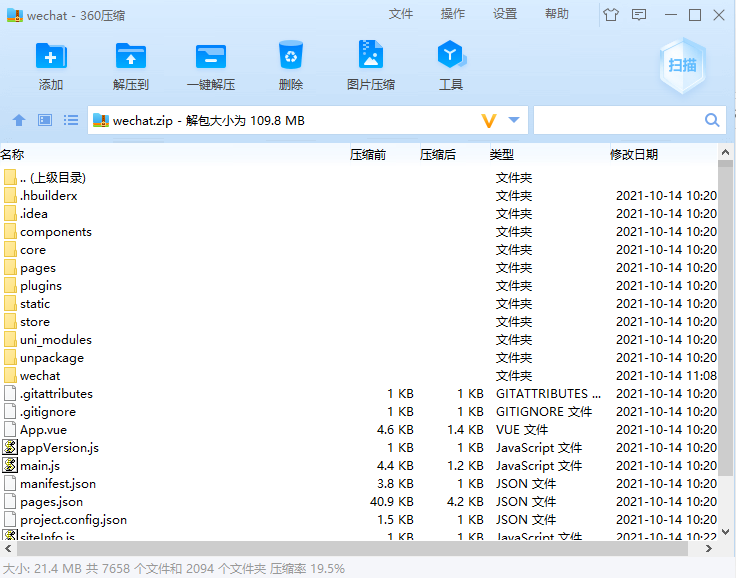The image size is (736, 578).
Task: Switch to list view icon
Action: (x=71, y=120)
